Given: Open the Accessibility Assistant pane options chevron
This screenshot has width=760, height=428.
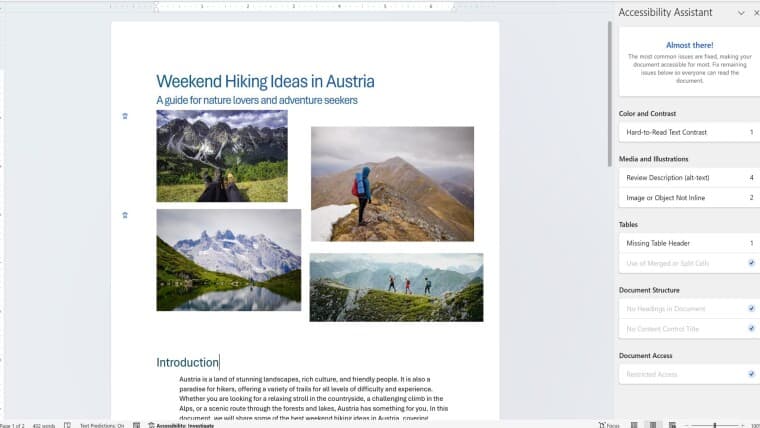Looking at the screenshot, I should (741, 13).
